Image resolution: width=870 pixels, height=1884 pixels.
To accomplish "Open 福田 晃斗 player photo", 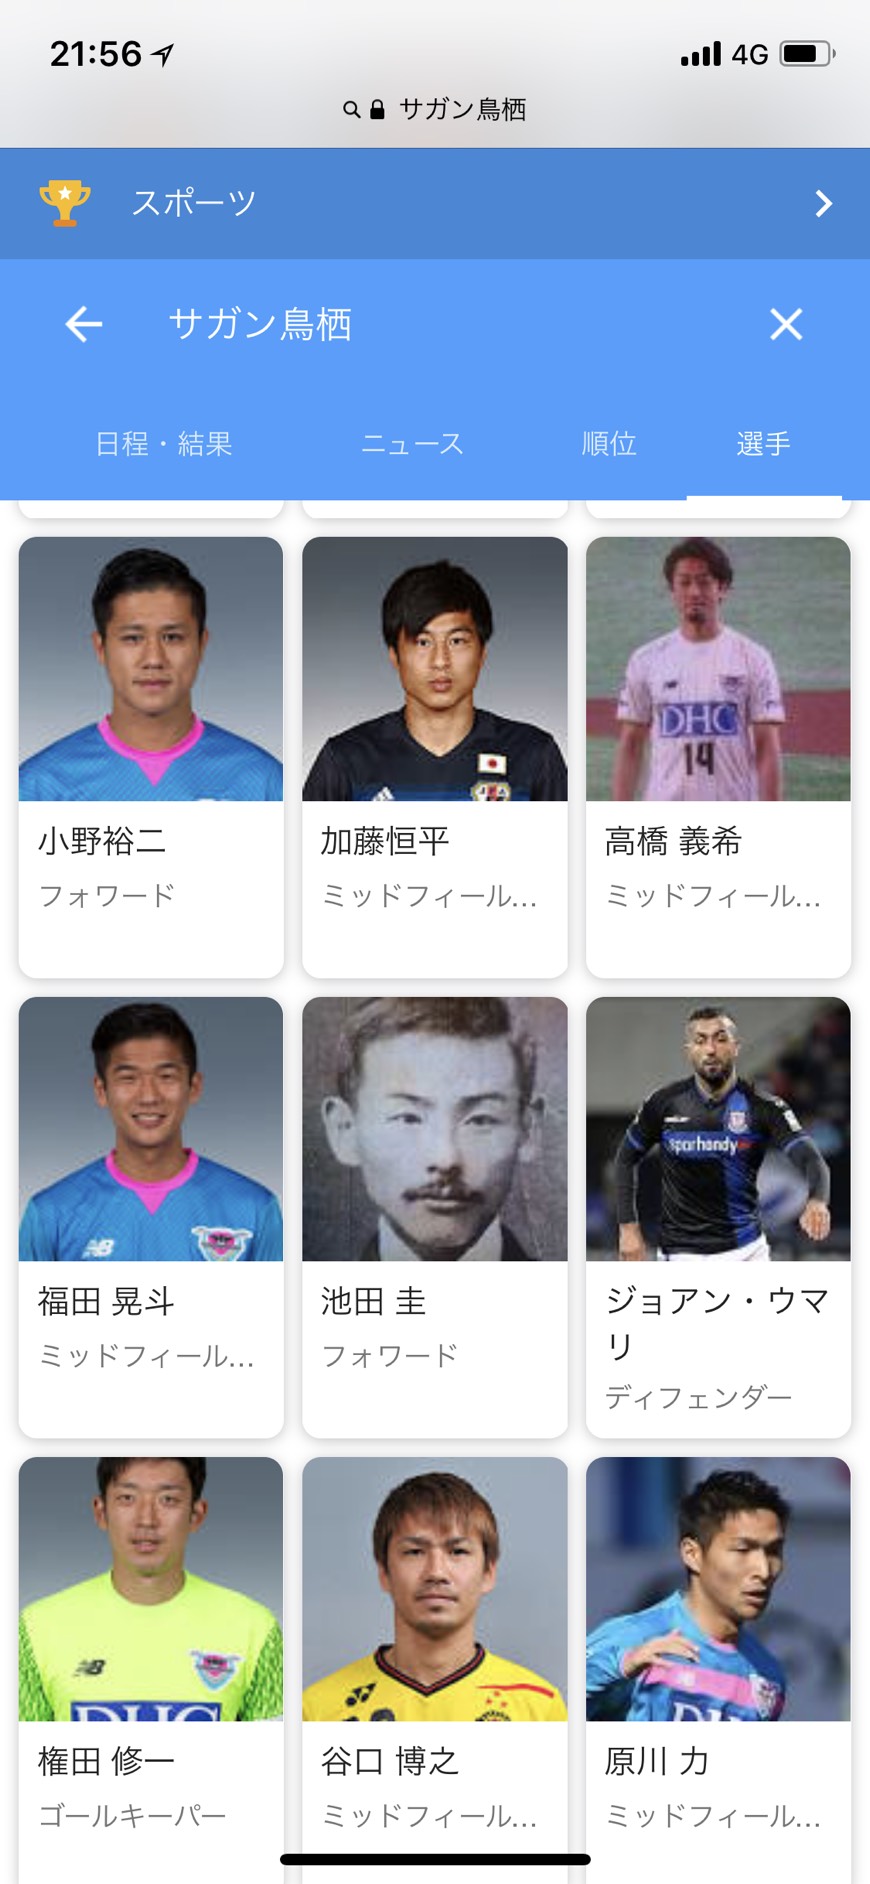I will [151, 1129].
